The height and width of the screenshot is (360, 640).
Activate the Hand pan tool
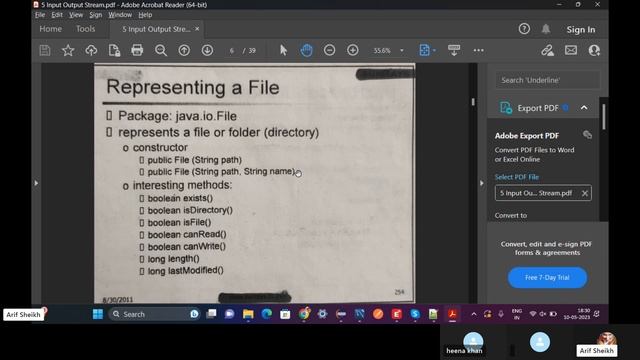pos(307,50)
